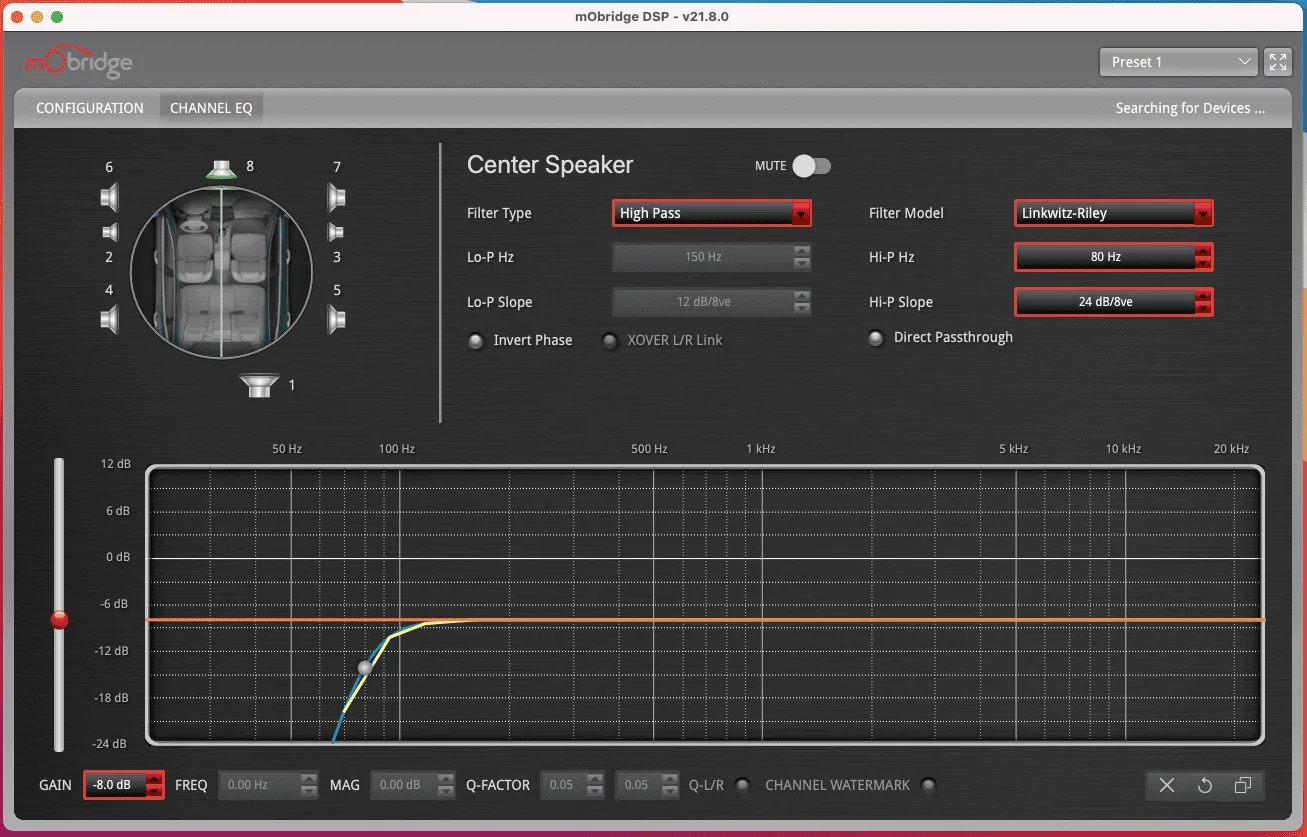Select speaker 2 in the car diagram

pos(110,233)
